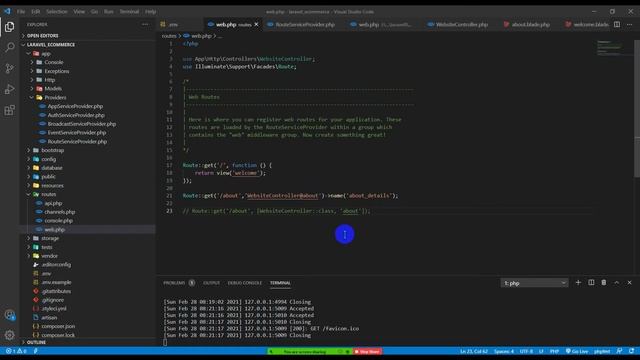Viewport: 640px width, 360px height.
Task: Open composer.json file
Action: [58, 326]
